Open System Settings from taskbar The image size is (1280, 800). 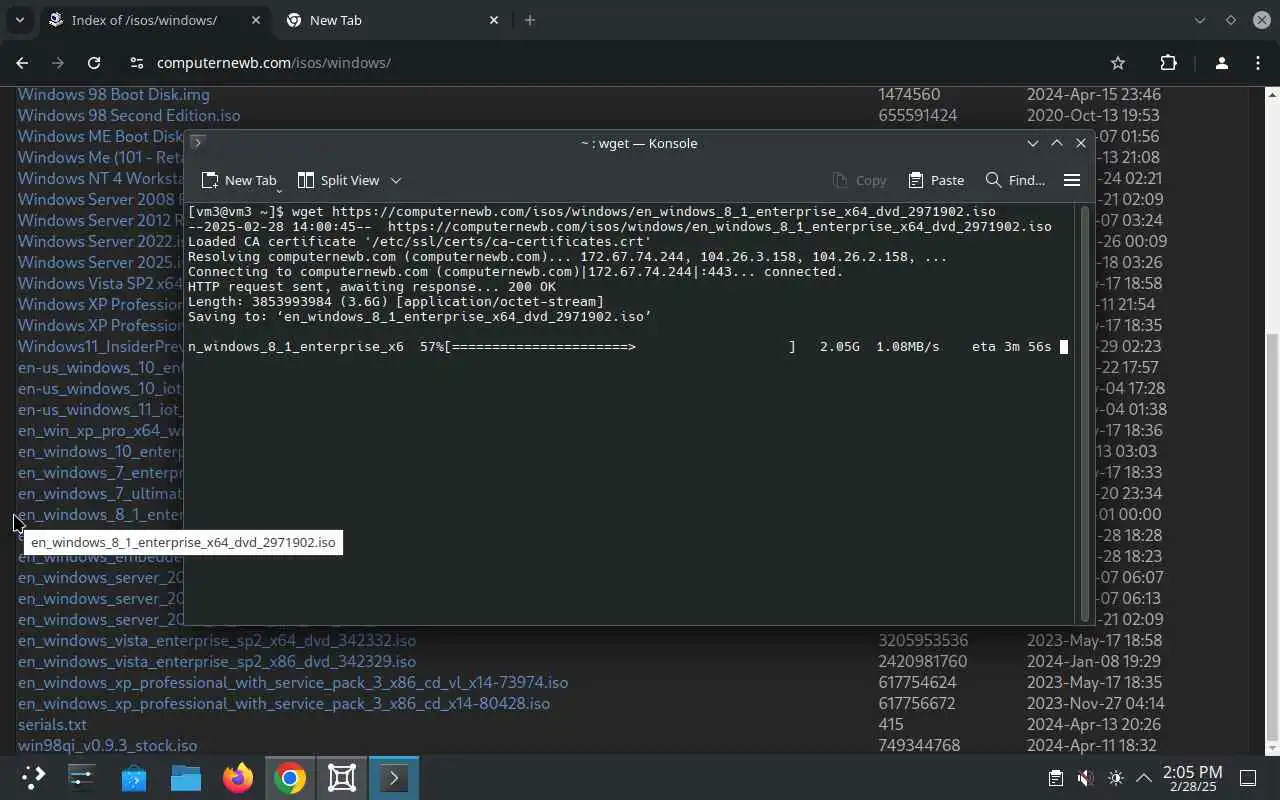click(81, 778)
